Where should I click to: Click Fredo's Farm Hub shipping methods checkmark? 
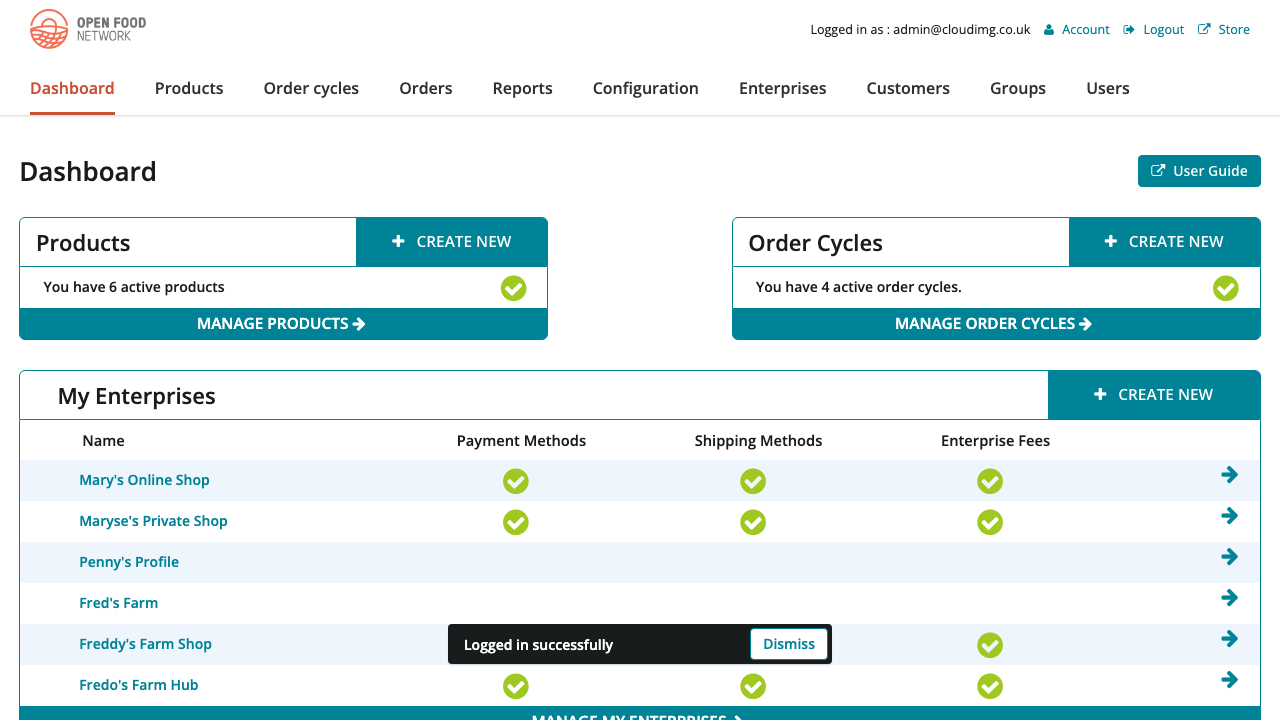pyautogui.click(x=753, y=686)
